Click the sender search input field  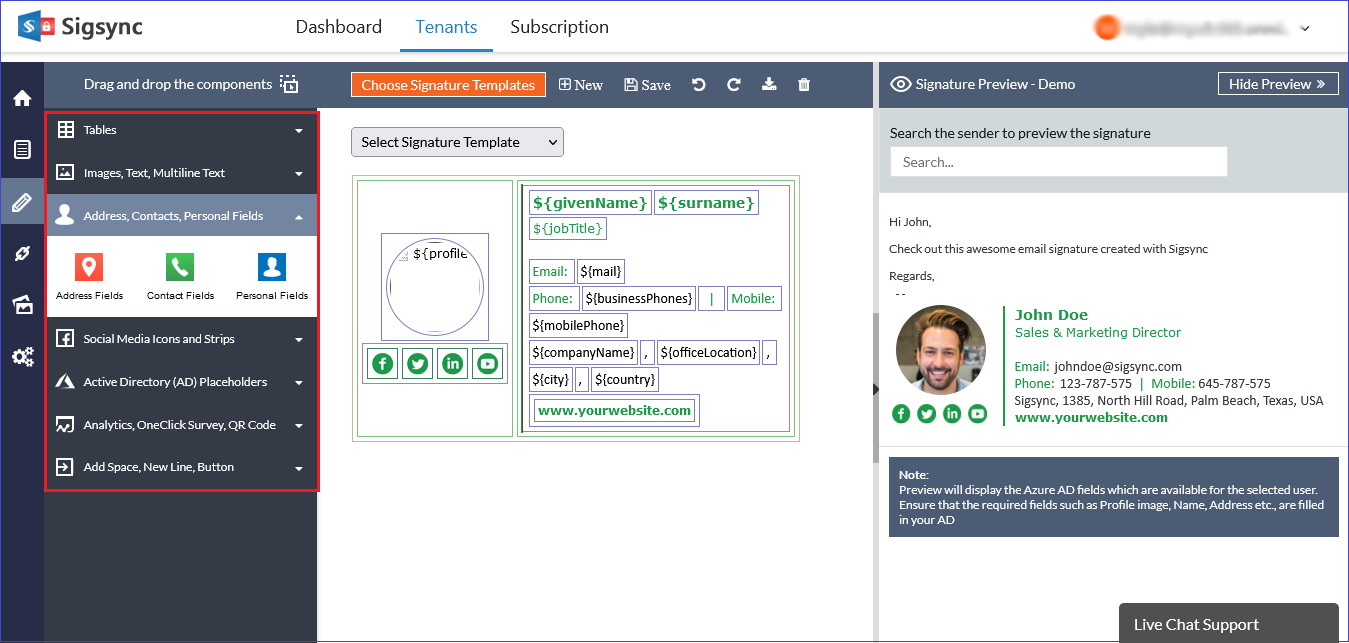click(x=1058, y=162)
